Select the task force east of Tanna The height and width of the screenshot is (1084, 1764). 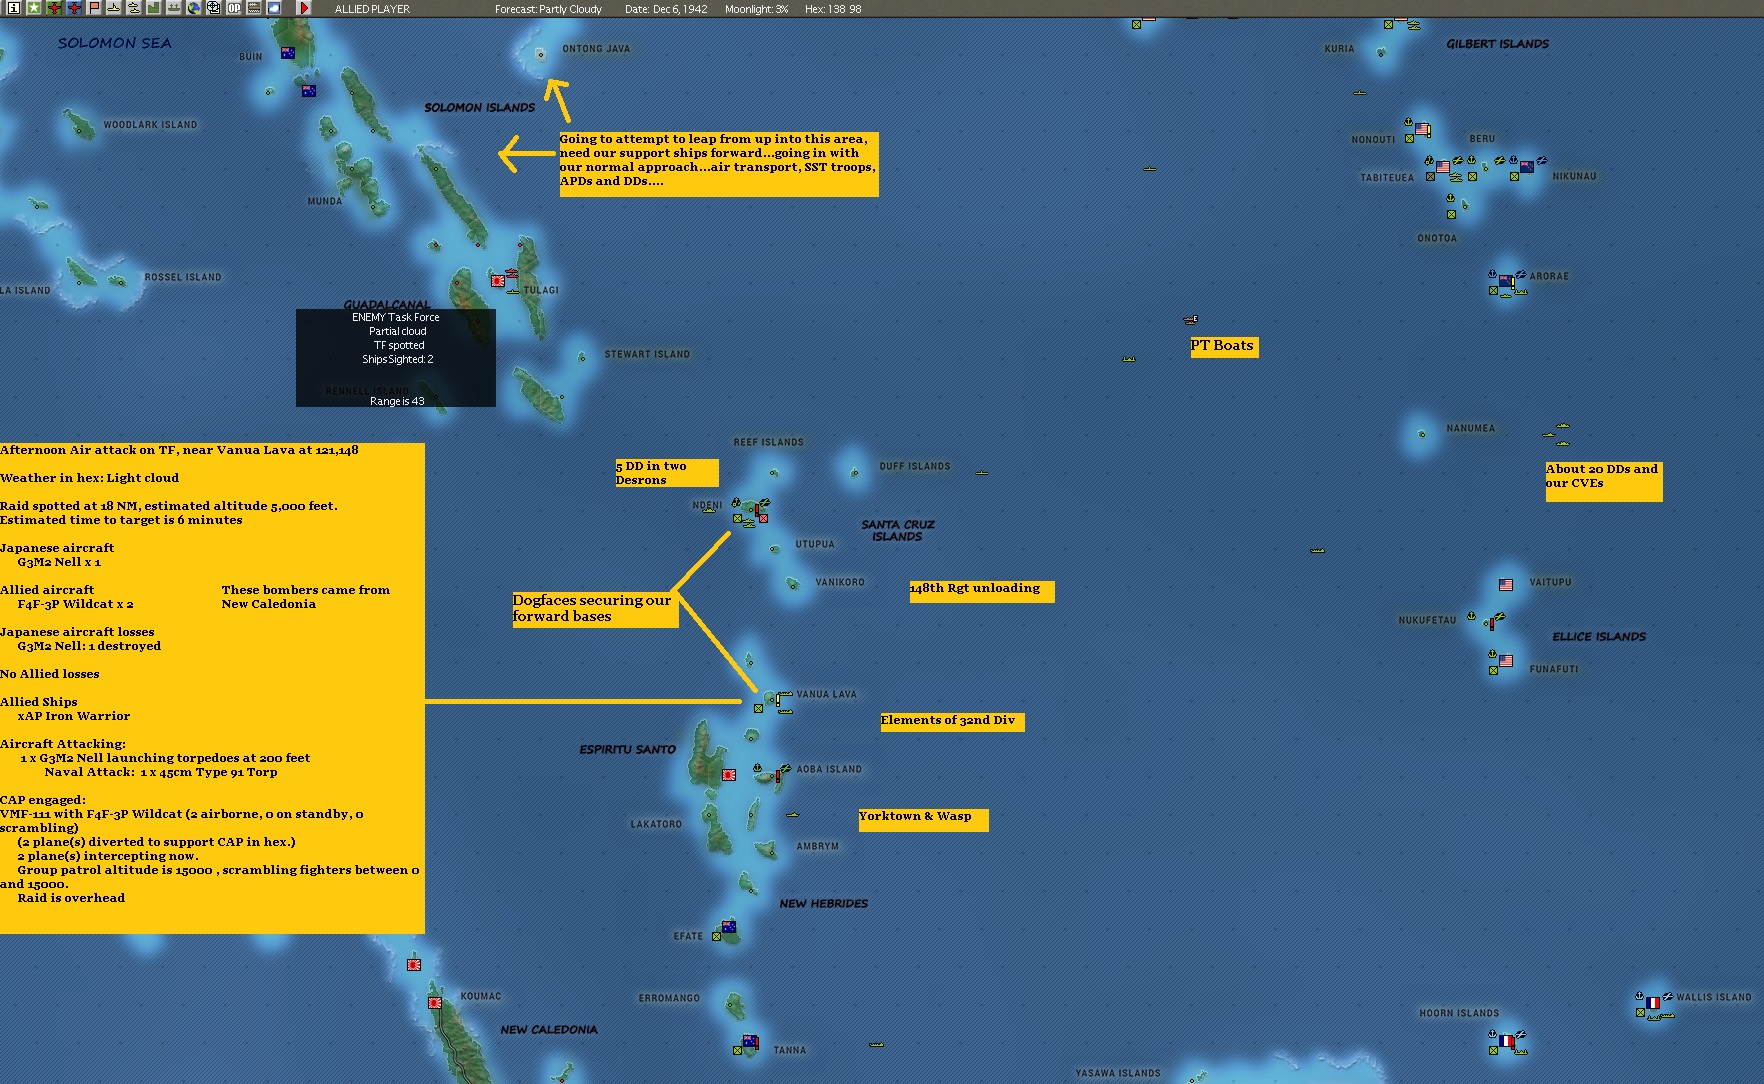click(876, 1044)
